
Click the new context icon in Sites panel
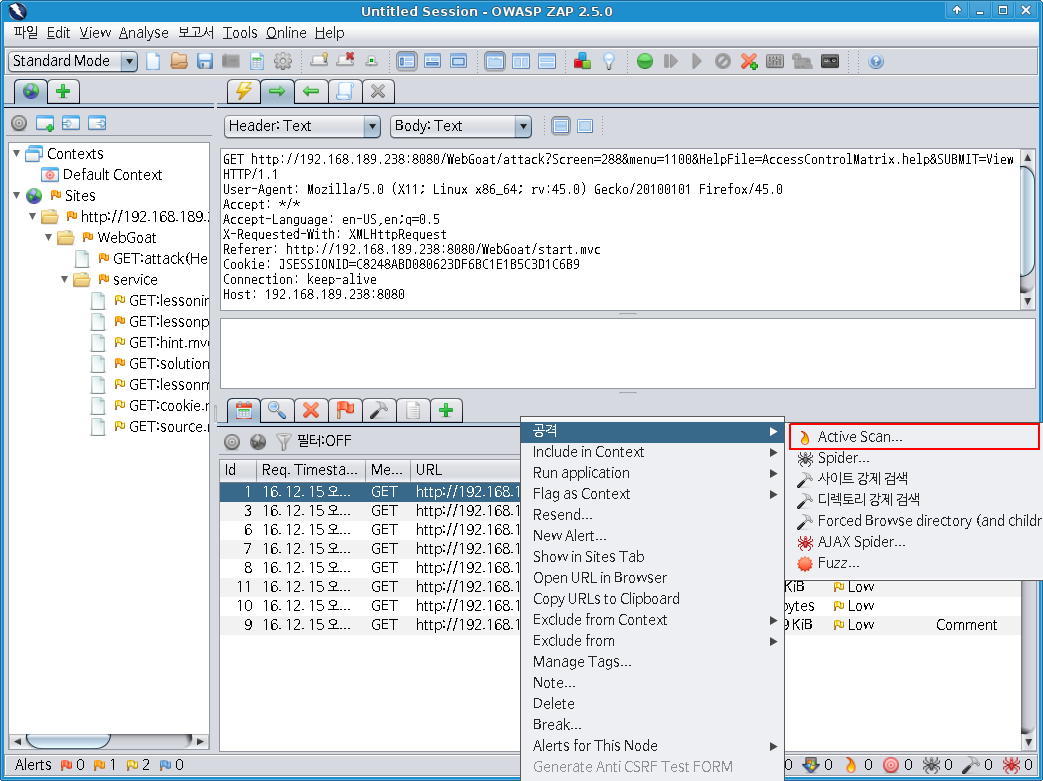(45, 123)
